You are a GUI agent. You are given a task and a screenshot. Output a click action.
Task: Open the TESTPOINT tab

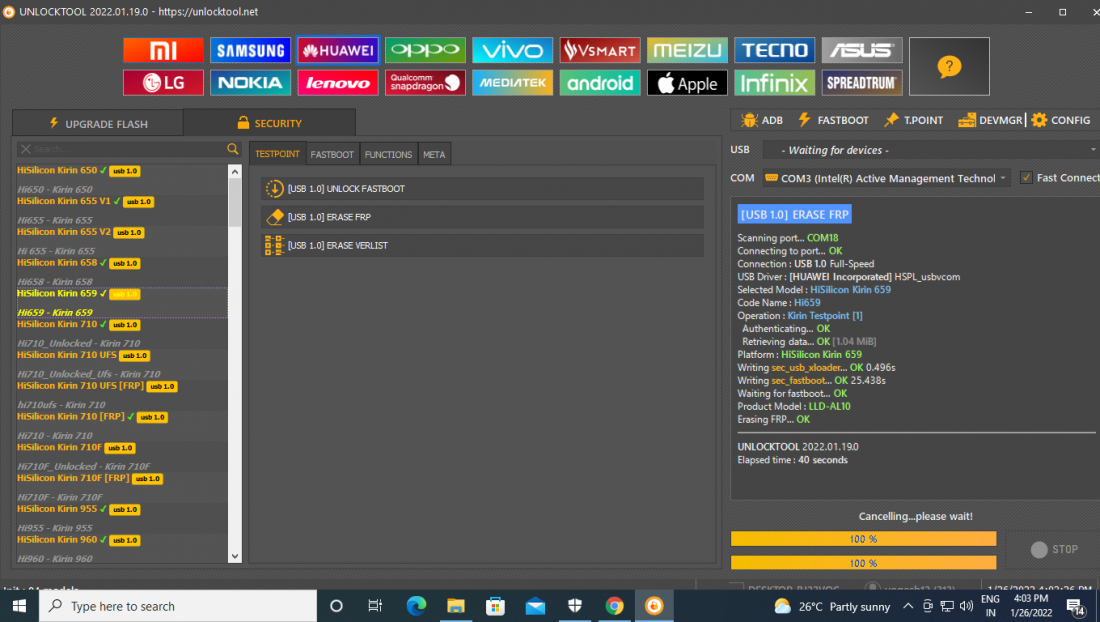click(277, 154)
